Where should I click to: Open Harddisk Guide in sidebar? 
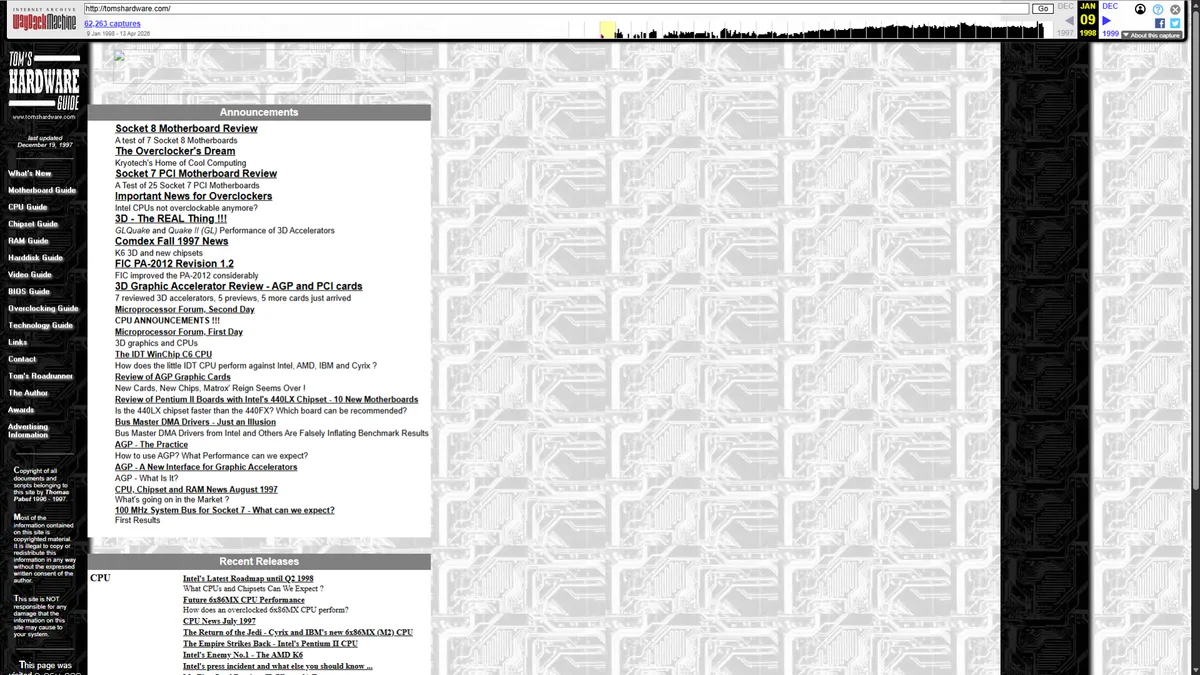click(x=36, y=258)
